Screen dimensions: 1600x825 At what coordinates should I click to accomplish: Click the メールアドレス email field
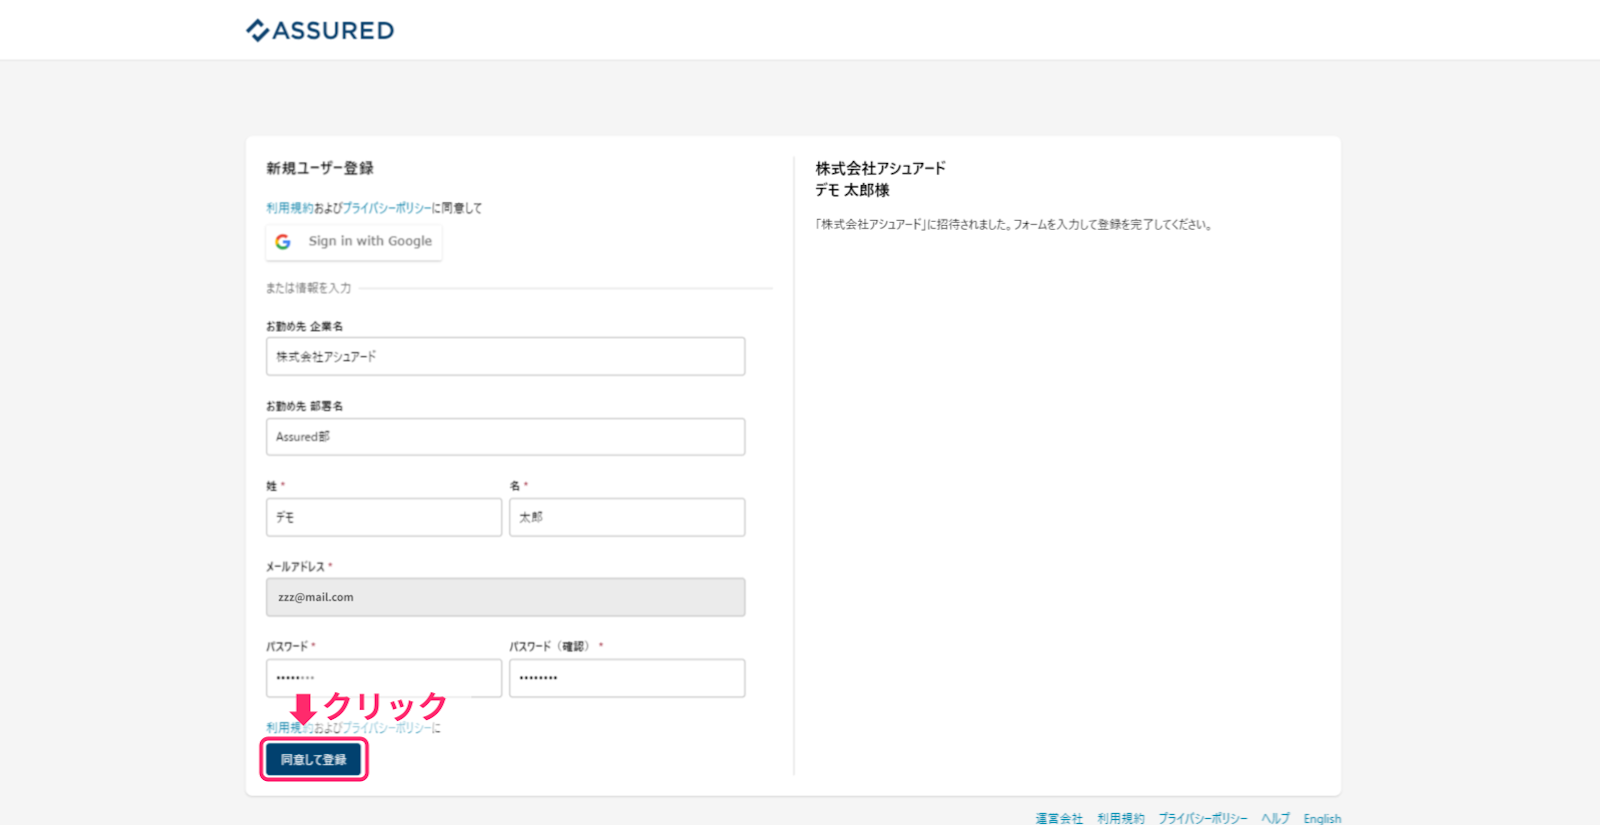pos(505,597)
